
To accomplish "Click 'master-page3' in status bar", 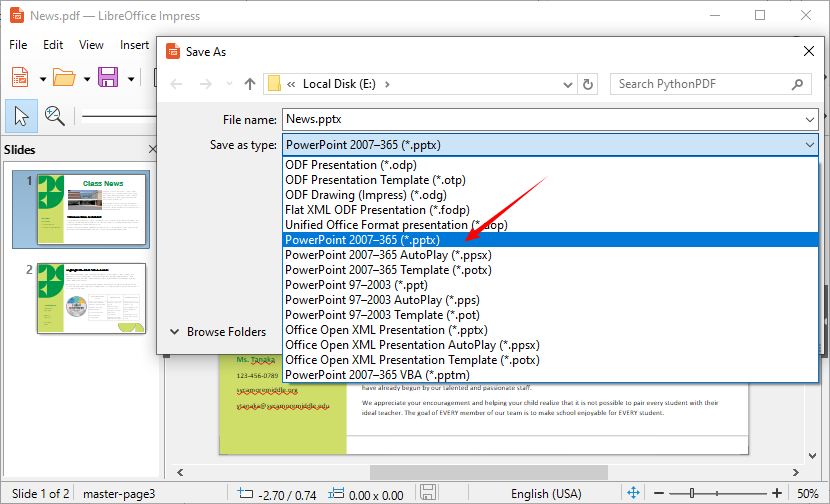I will point(119,494).
